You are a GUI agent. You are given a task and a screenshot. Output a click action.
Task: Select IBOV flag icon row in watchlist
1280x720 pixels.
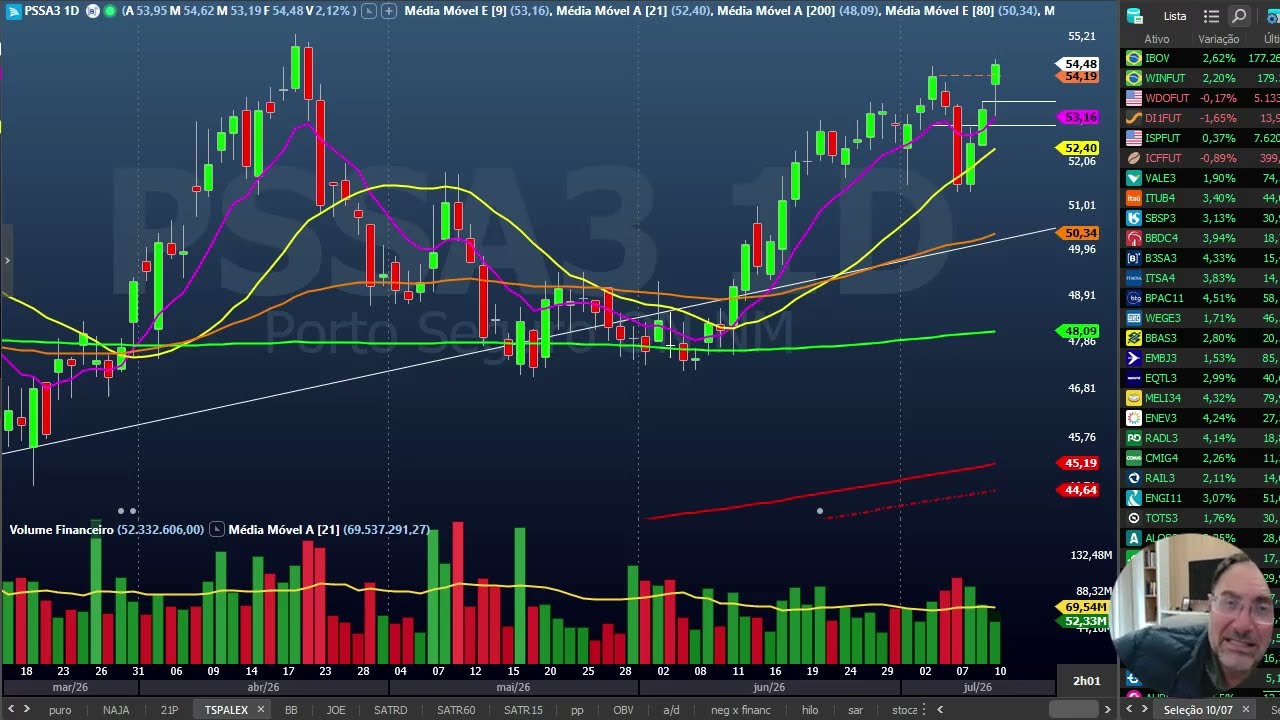tap(1133, 58)
